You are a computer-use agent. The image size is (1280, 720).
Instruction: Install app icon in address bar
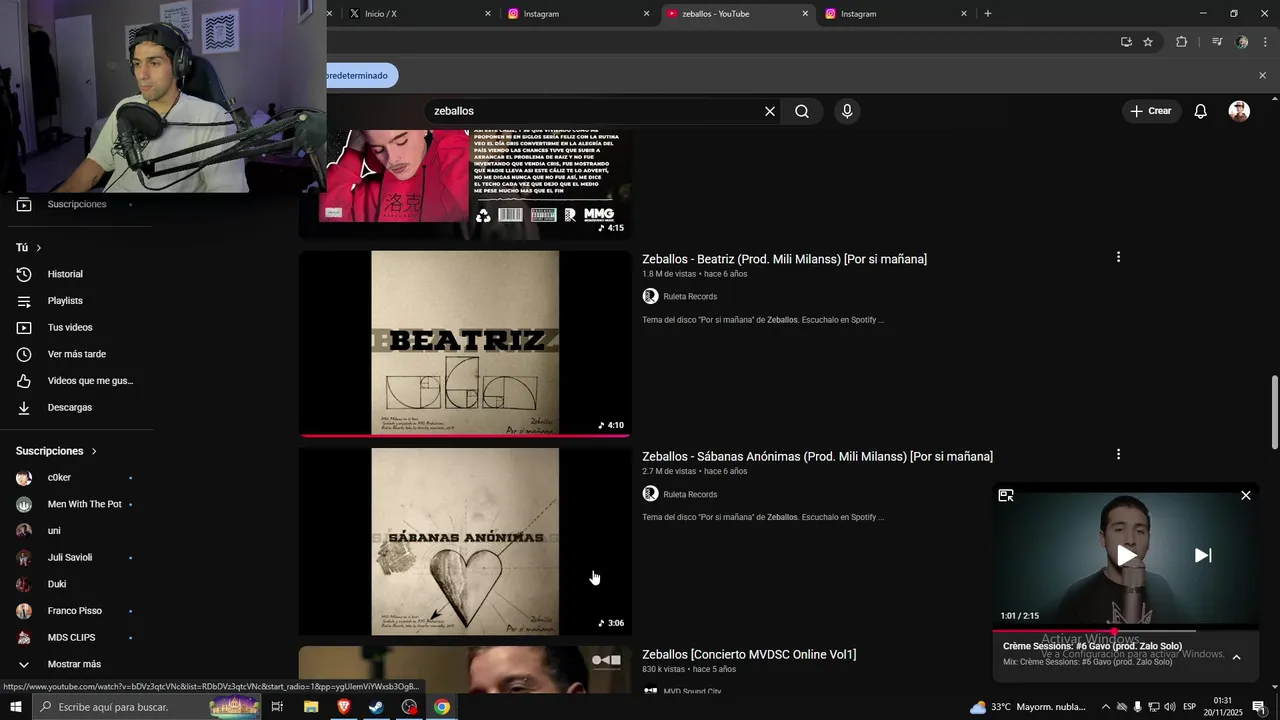coord(1126,42)
